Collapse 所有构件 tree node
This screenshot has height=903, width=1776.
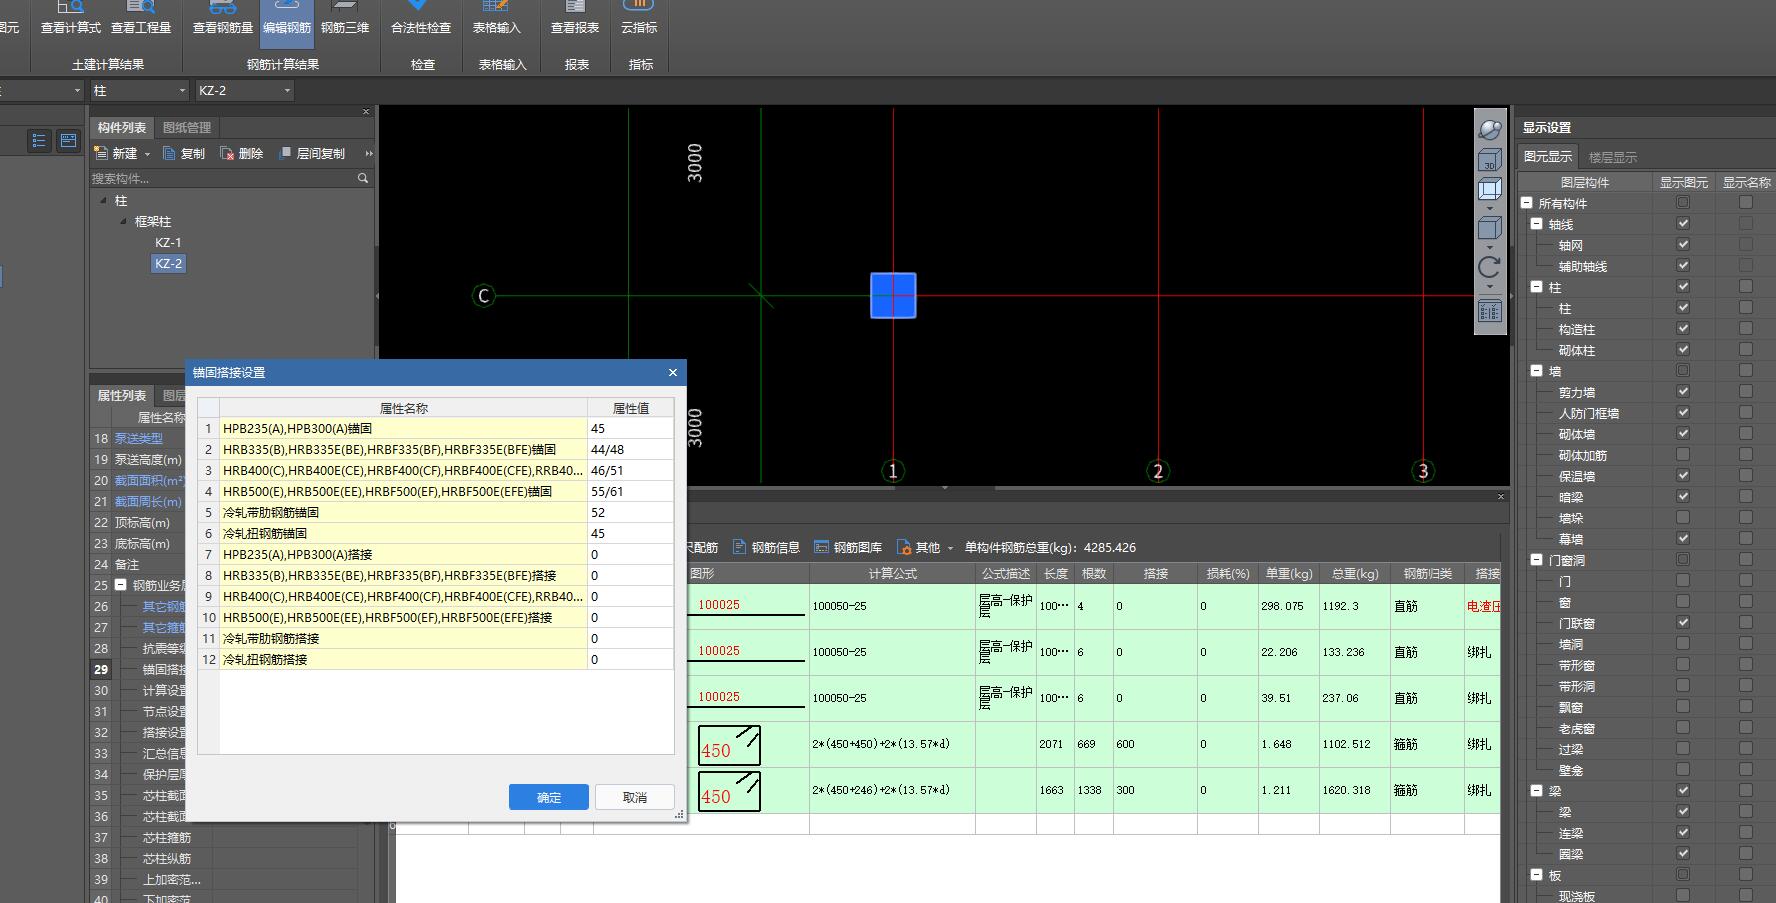click(1527, 202)
